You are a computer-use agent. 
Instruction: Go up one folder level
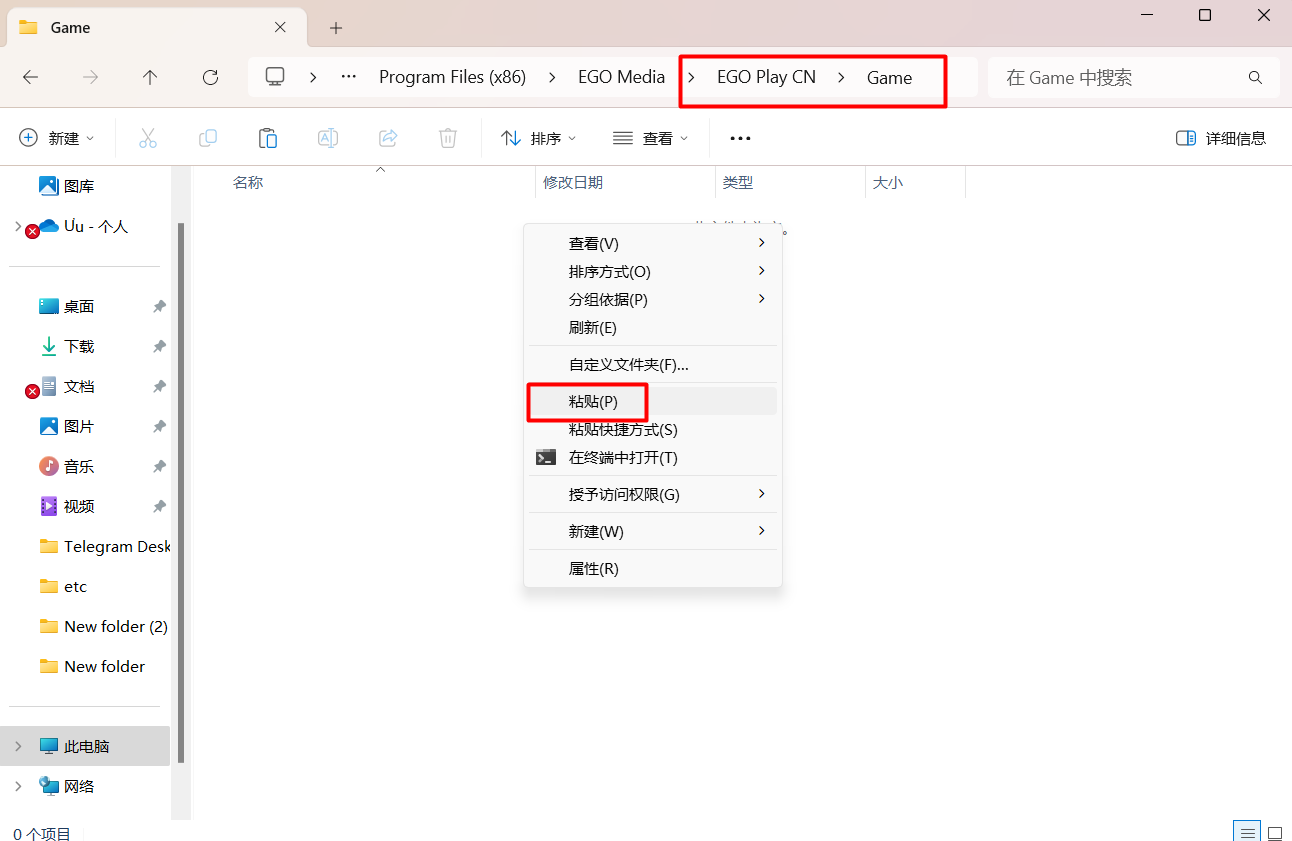(x=150, y=77)
